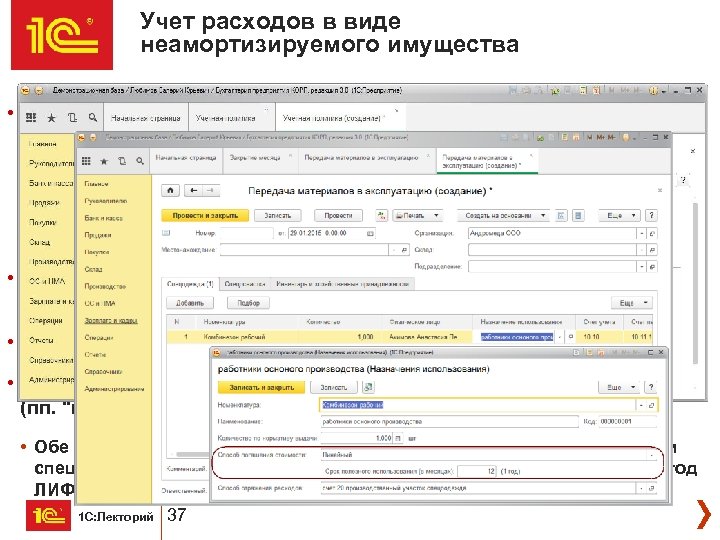
Task: Click Наименование field in dialog
Action: click(449, 422)
